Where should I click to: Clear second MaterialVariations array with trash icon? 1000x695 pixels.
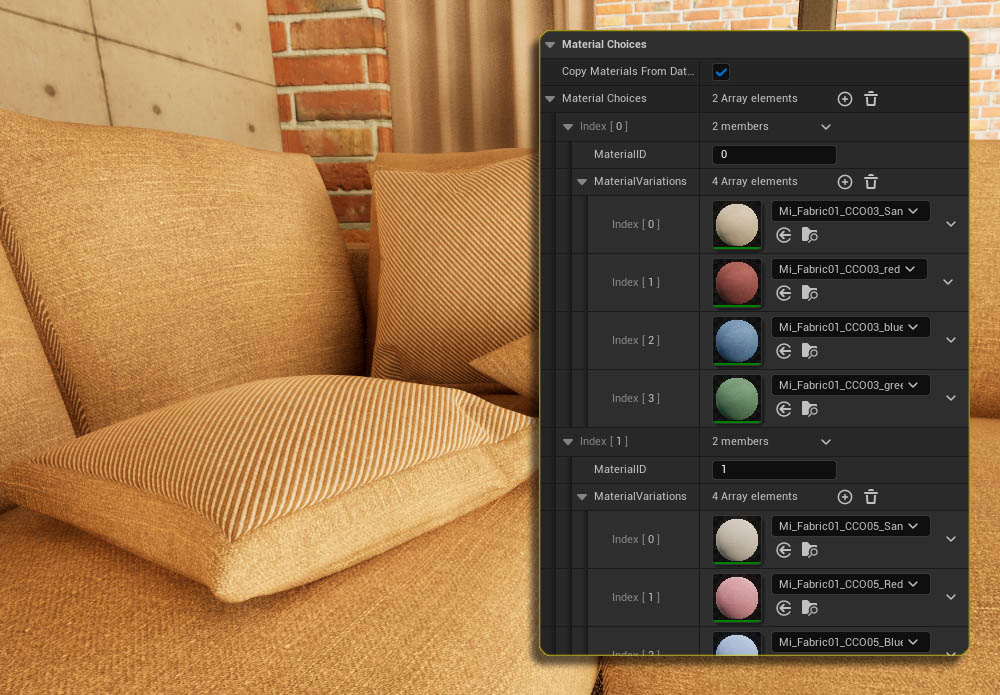[871, 497]
